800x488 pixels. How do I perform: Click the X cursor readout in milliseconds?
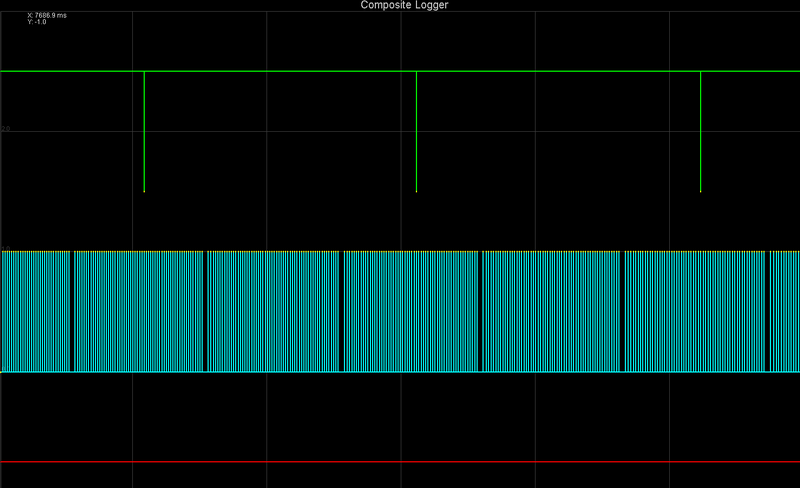point(45,15)
